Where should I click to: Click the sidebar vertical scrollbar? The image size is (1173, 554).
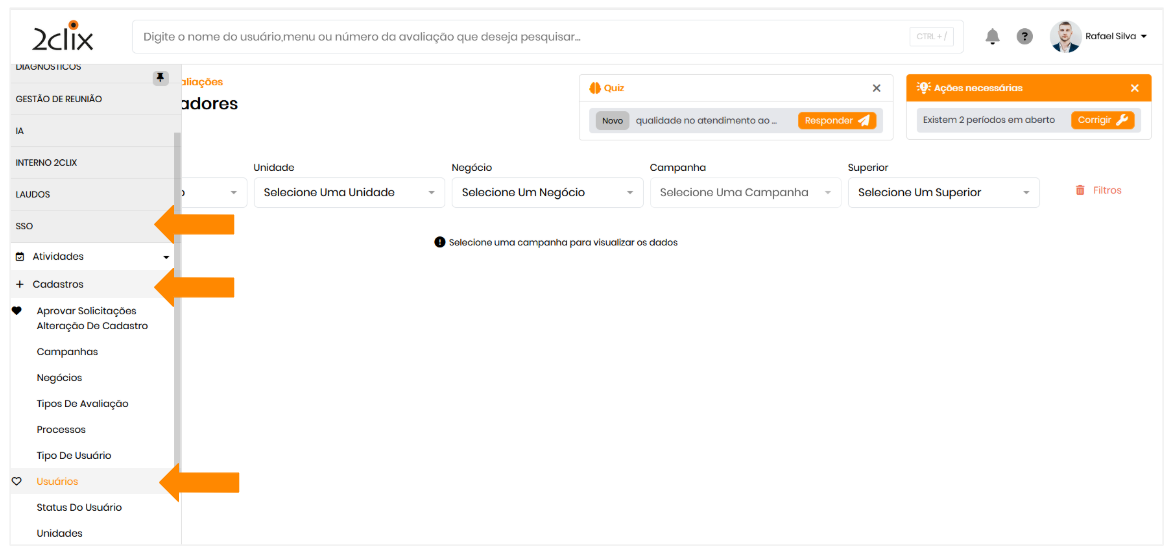coord(178,300)
